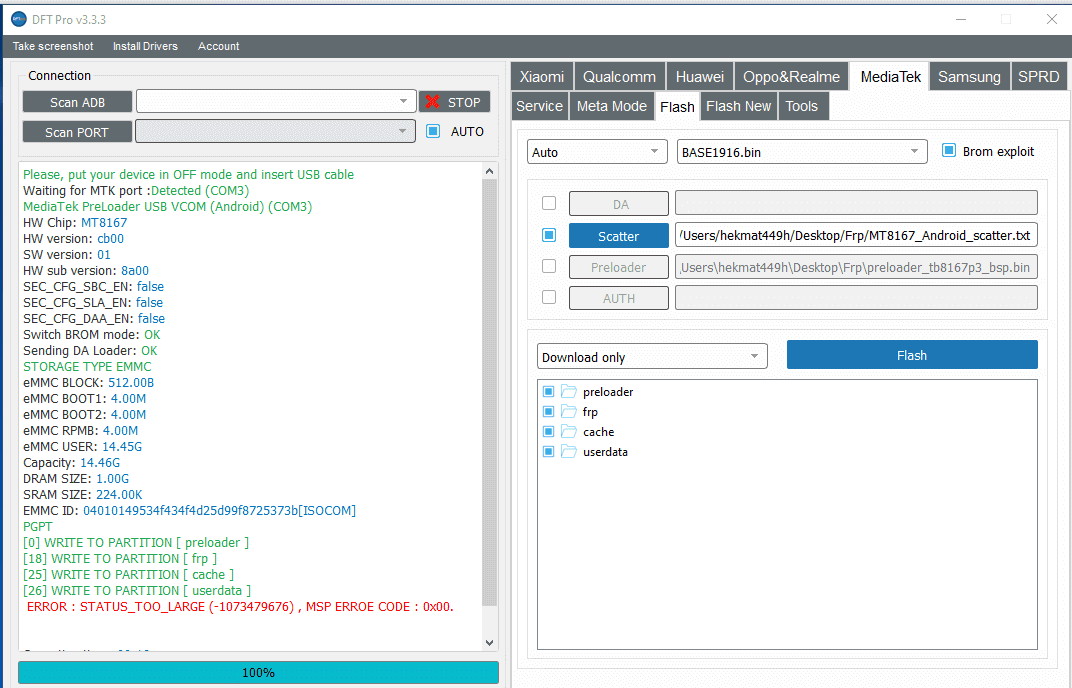Image resolution: width=1072 pixels, height=688 pixels.
Task: Click the blue Flash button
Action: click(912, 355)
